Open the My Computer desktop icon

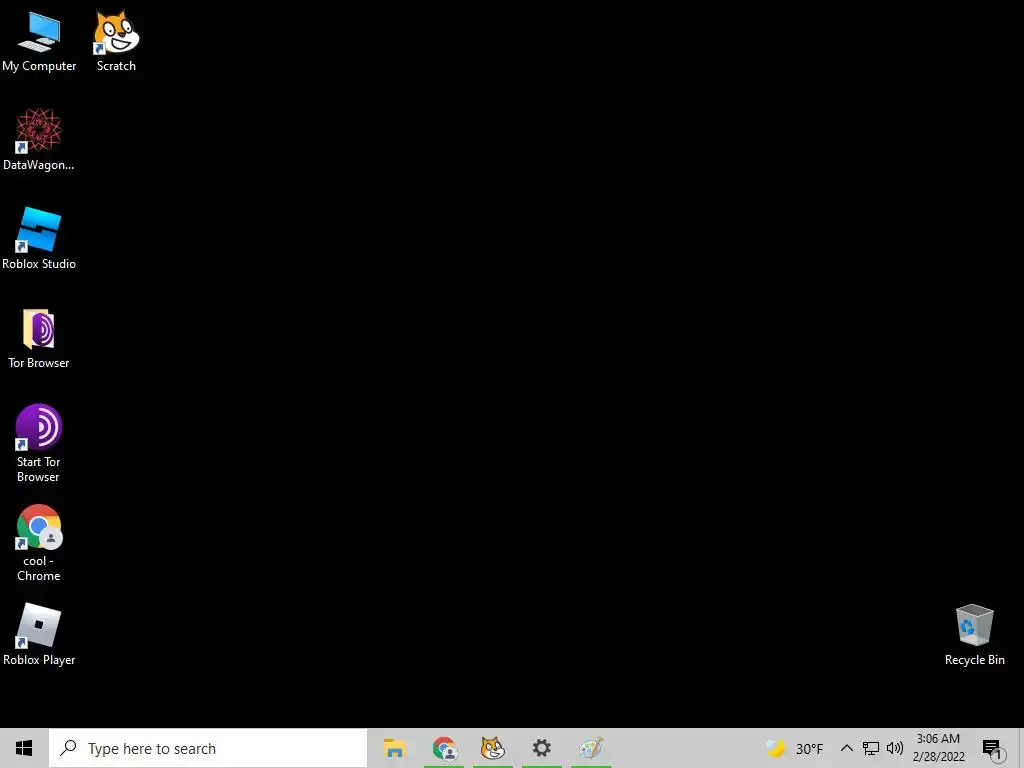coord(39,42)
